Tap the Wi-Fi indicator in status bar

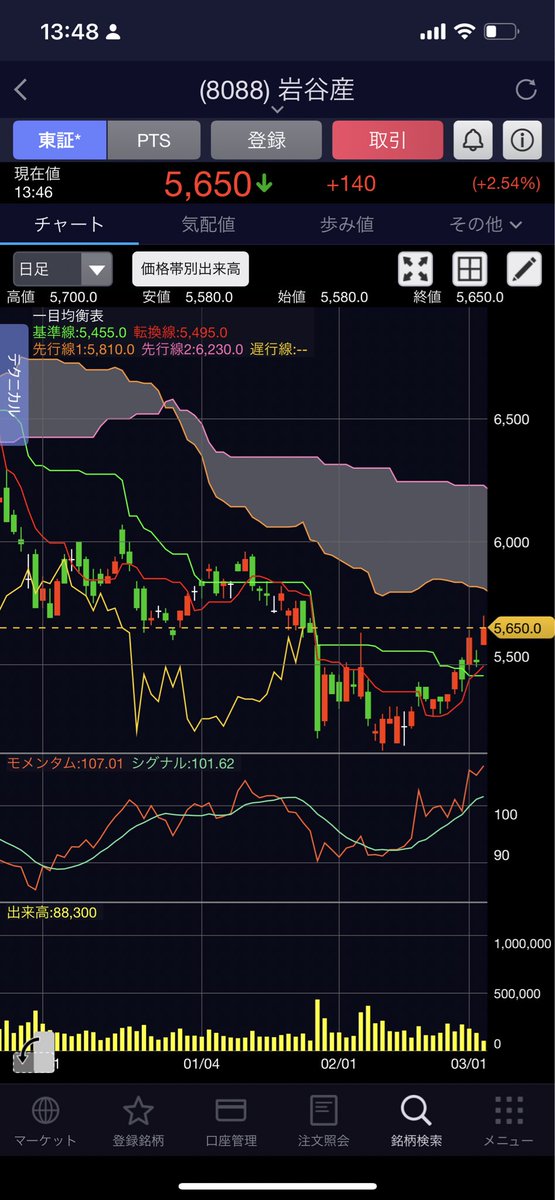pos(464,32)
